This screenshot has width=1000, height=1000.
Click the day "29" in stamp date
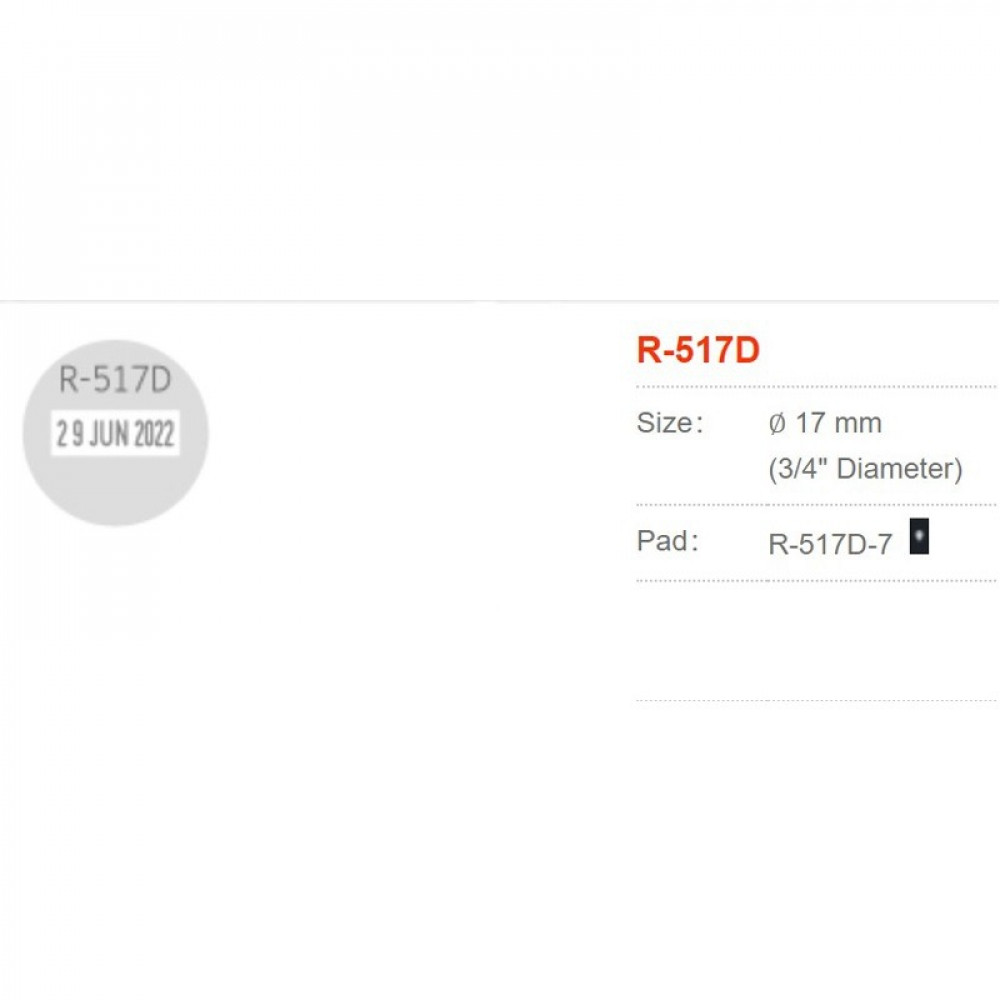71,435
